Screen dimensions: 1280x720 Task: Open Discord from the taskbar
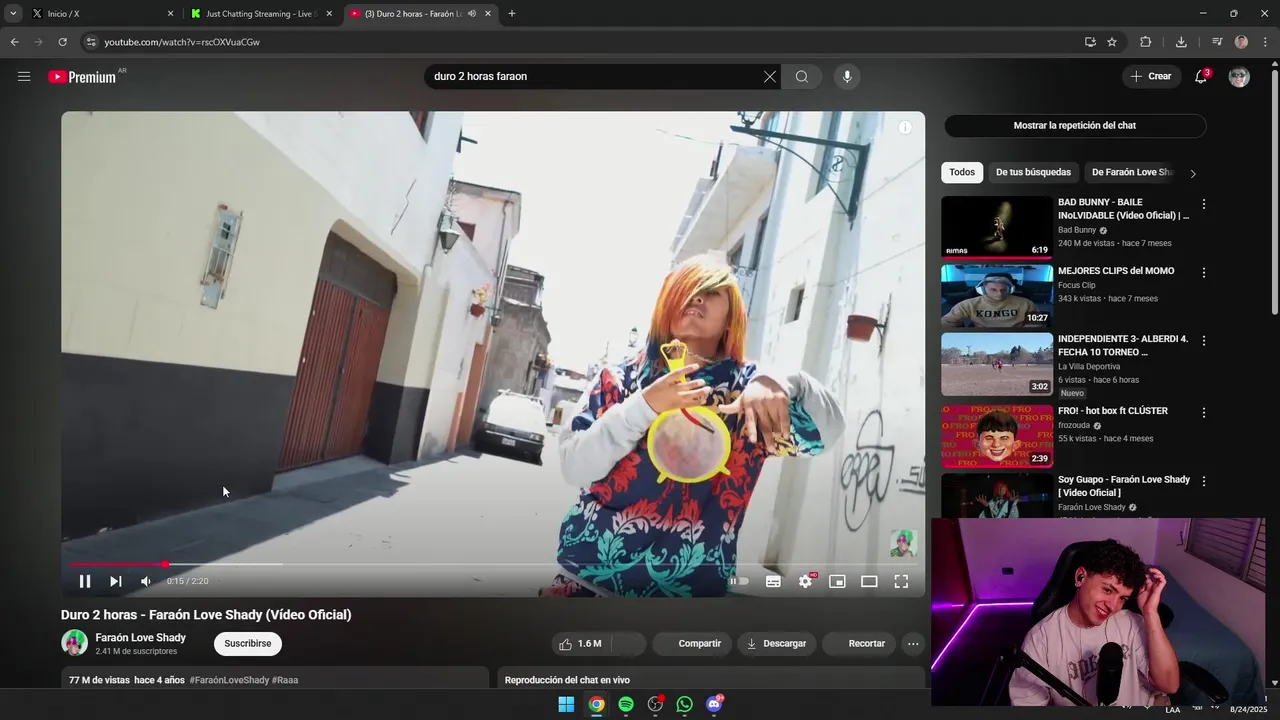click(714, 704)
